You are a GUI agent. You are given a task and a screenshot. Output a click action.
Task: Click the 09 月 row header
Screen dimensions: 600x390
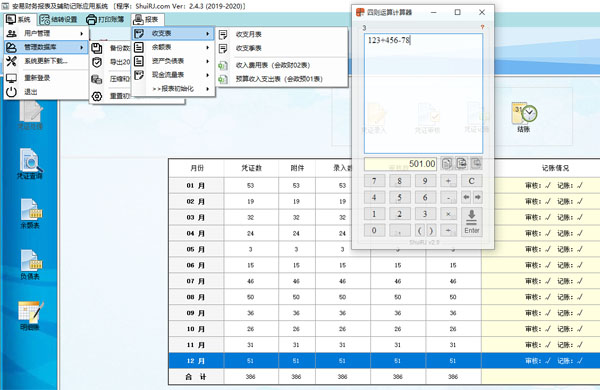click(x=196, y=313)
